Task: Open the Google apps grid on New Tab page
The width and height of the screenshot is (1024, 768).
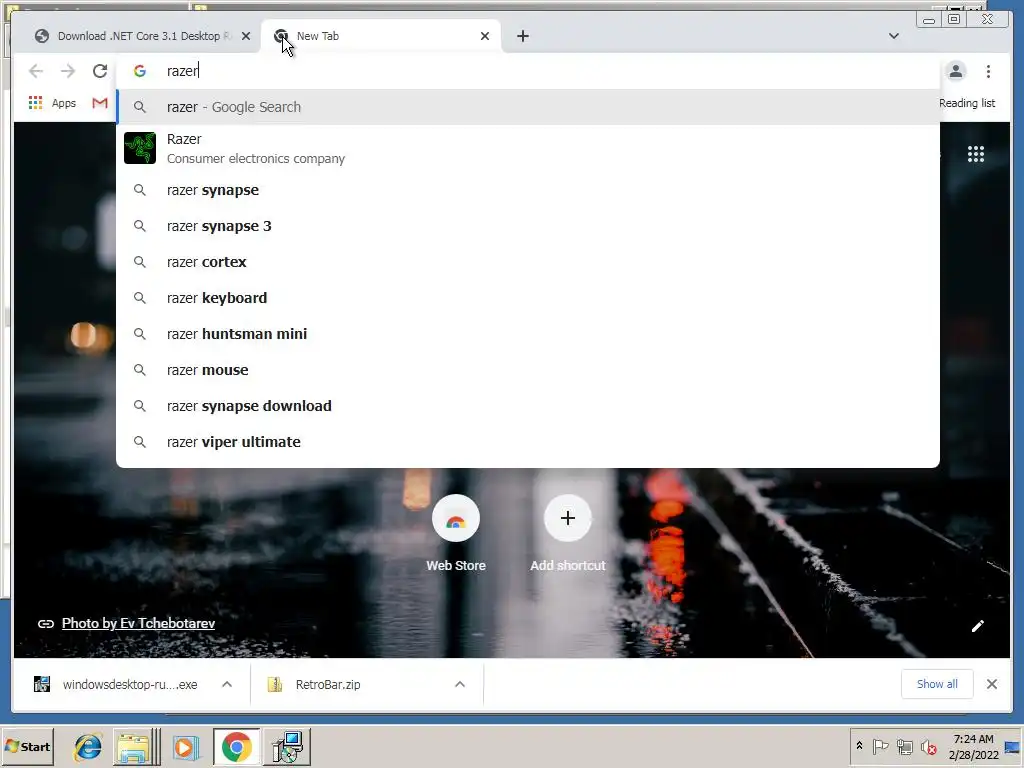Action: click(976, 154)
